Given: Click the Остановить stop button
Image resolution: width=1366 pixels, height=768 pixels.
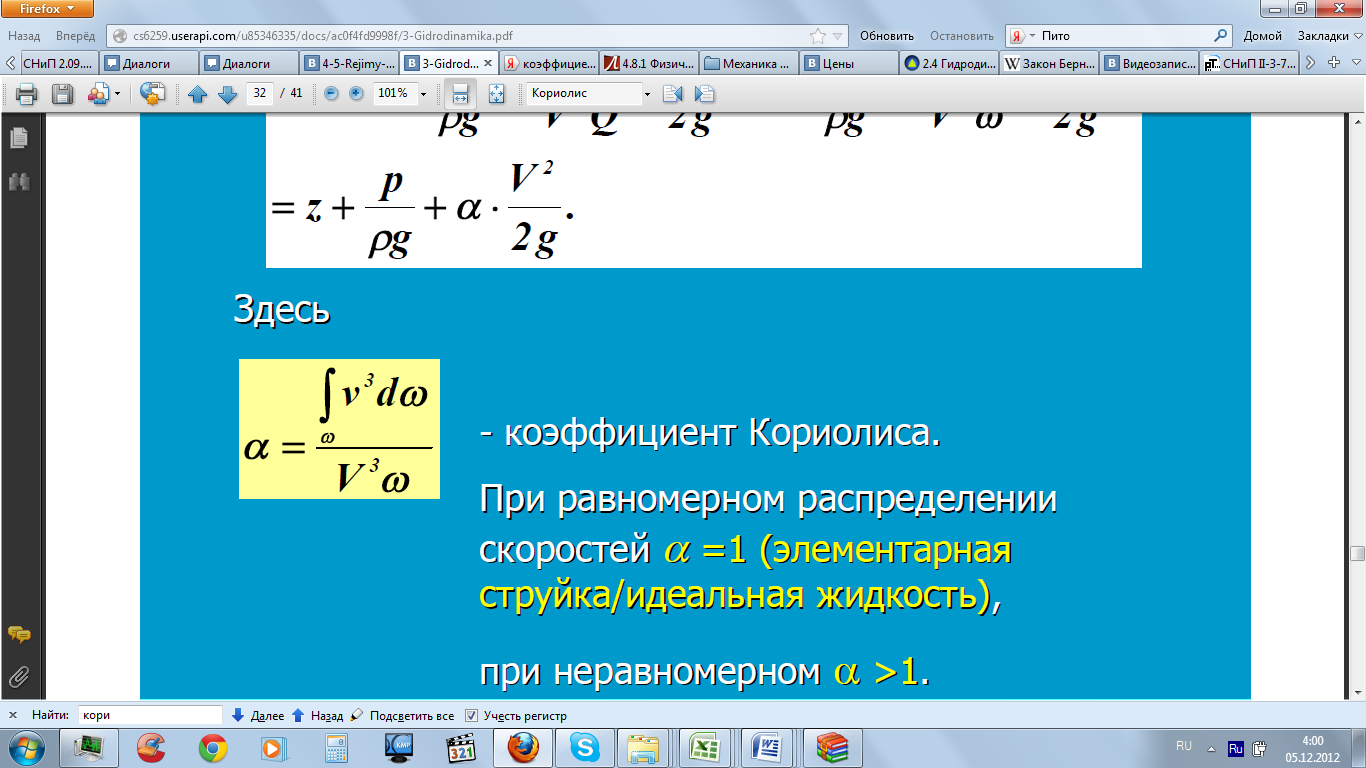Looking at the screenshot, I should click(960, 35).
